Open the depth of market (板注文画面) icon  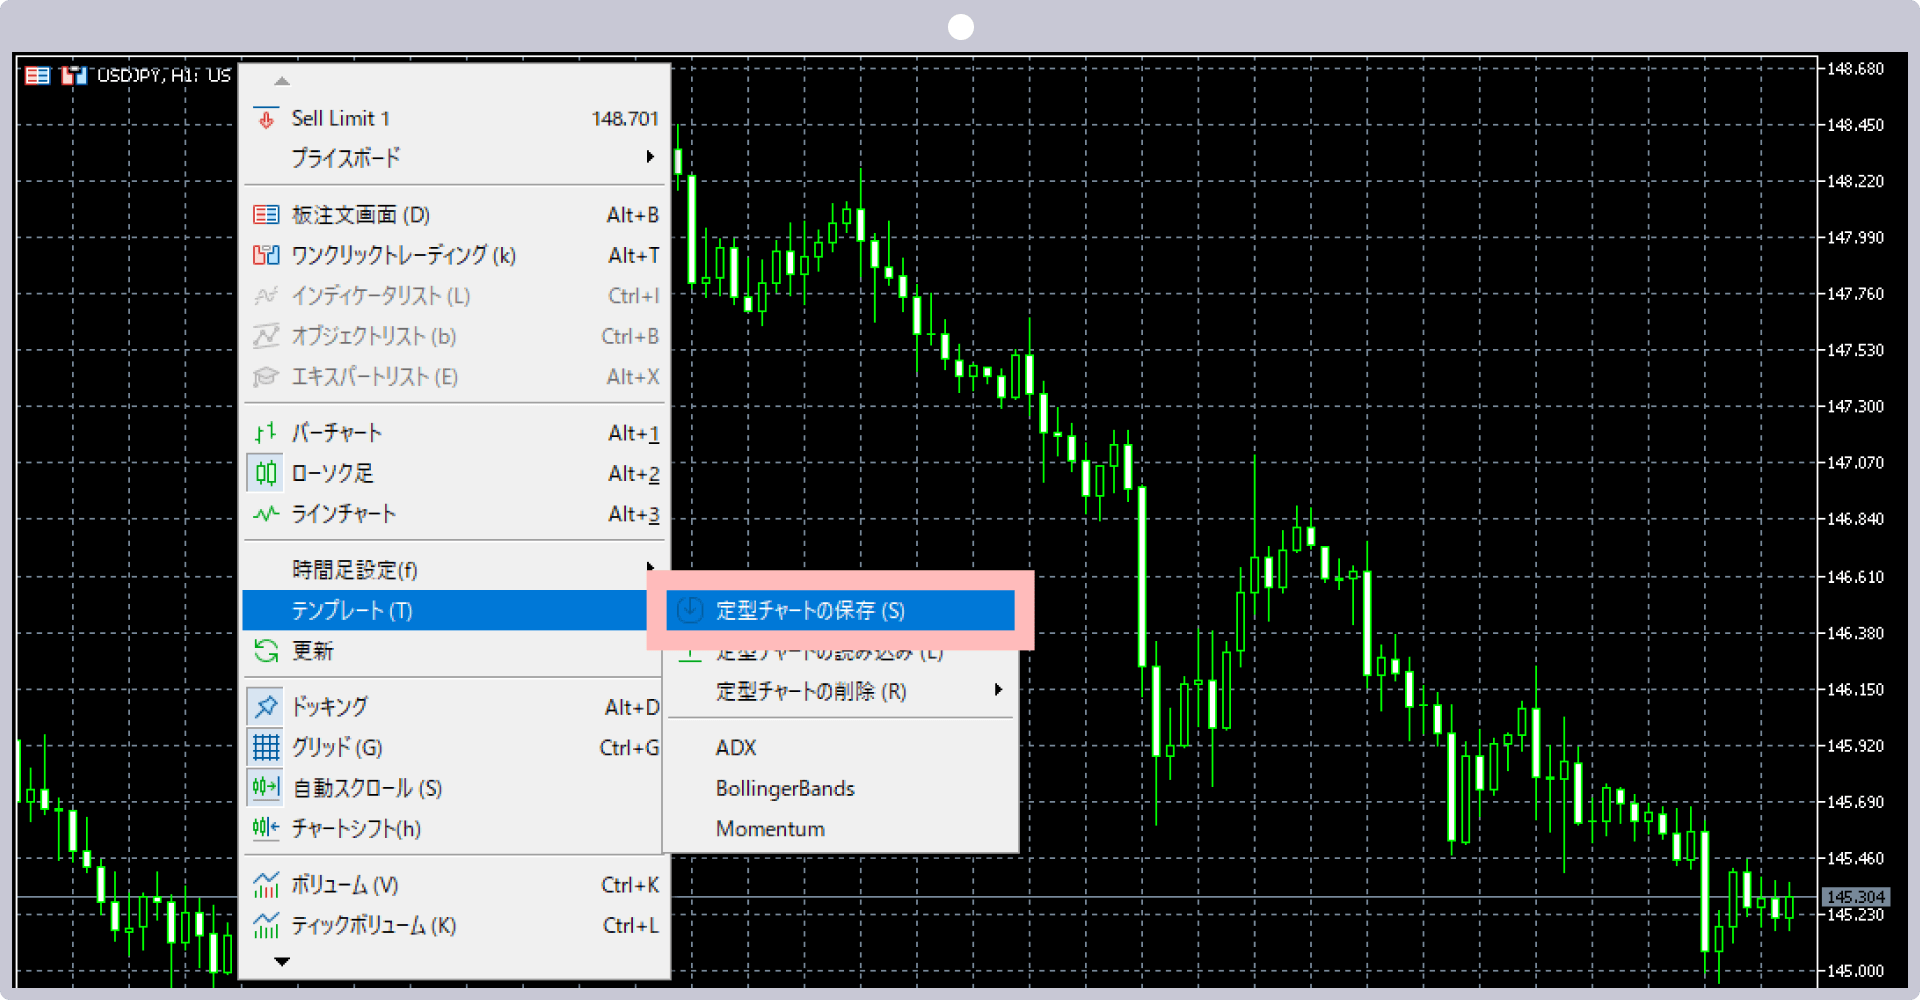[x=266, y=215]
